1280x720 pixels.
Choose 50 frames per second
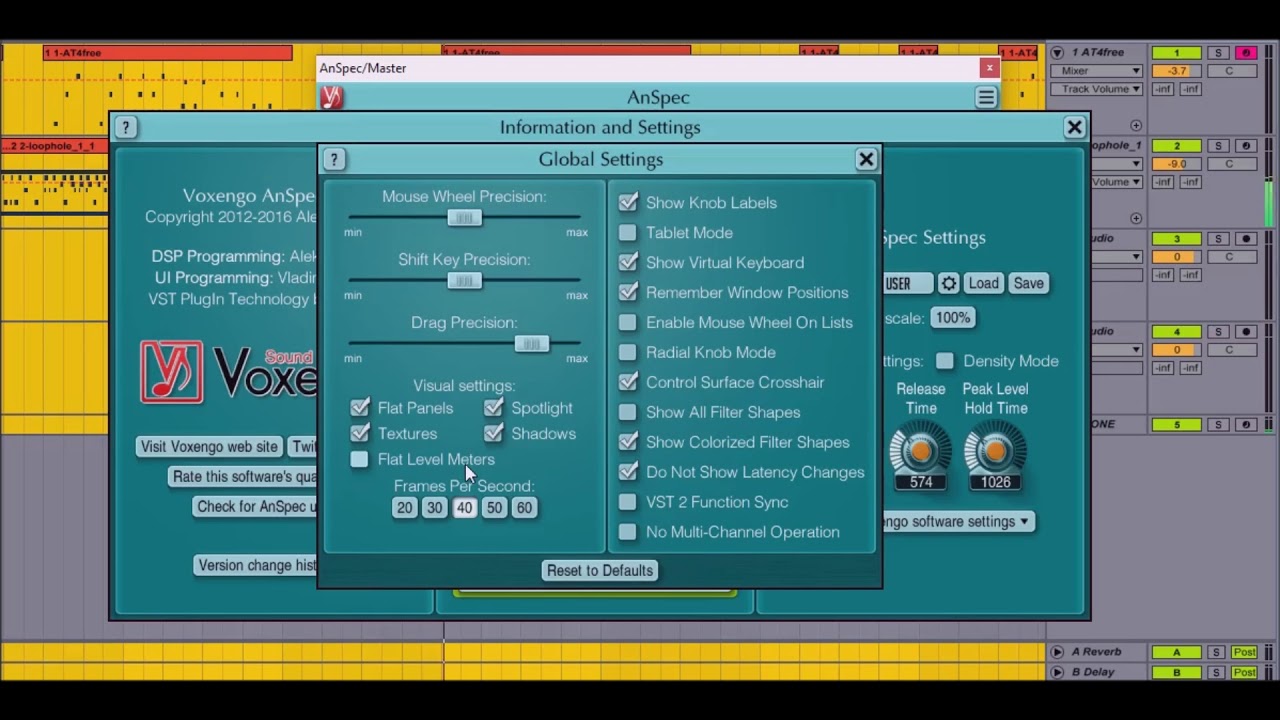coord(494,508)
